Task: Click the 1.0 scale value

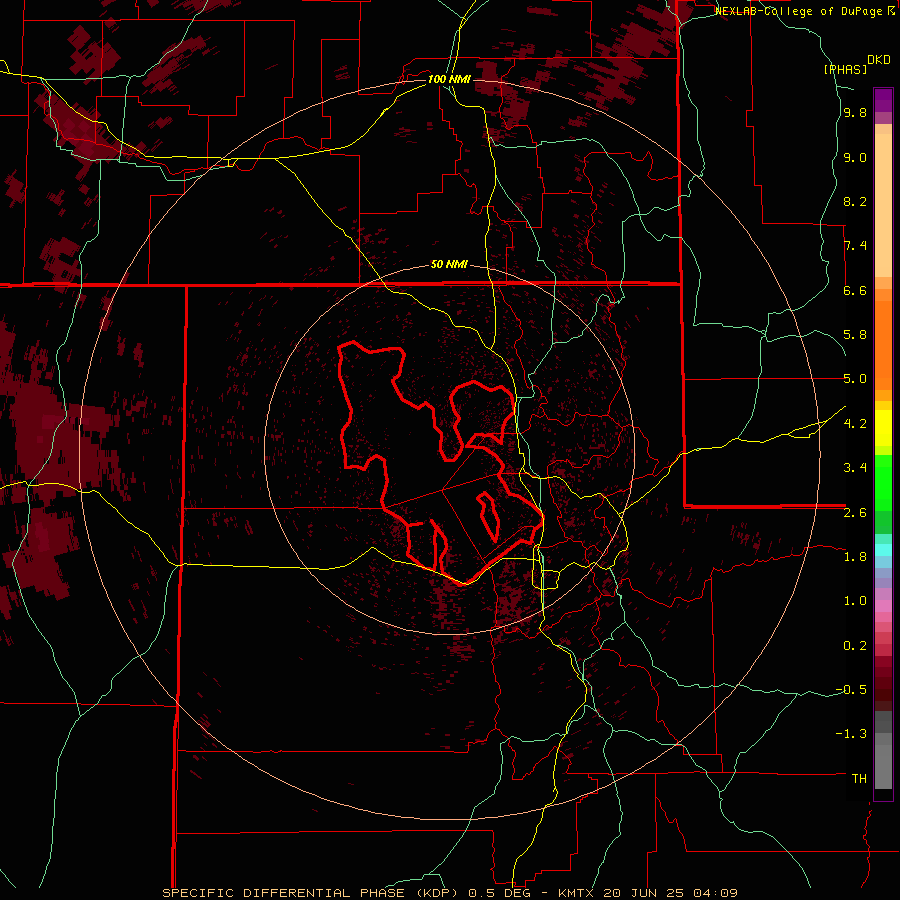Action: [x=855, y=601]
